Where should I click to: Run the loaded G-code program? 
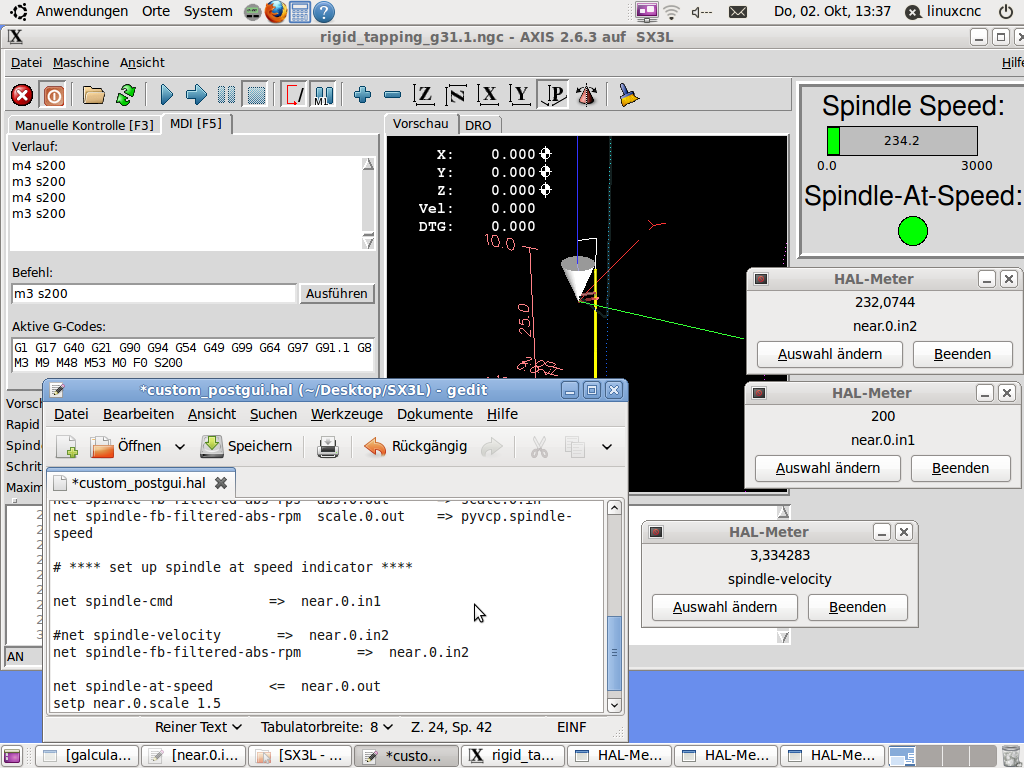click(167, 95)
